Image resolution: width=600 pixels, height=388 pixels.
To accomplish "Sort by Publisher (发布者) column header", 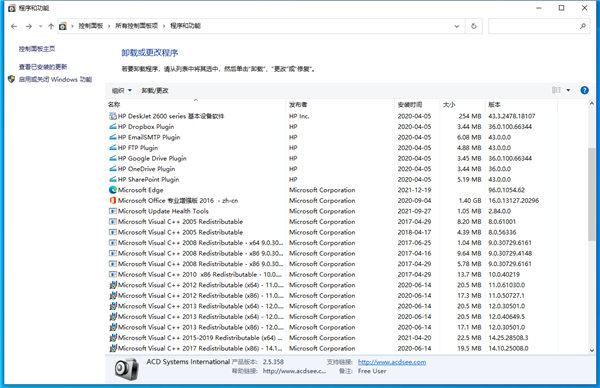I will coord(340,104).
